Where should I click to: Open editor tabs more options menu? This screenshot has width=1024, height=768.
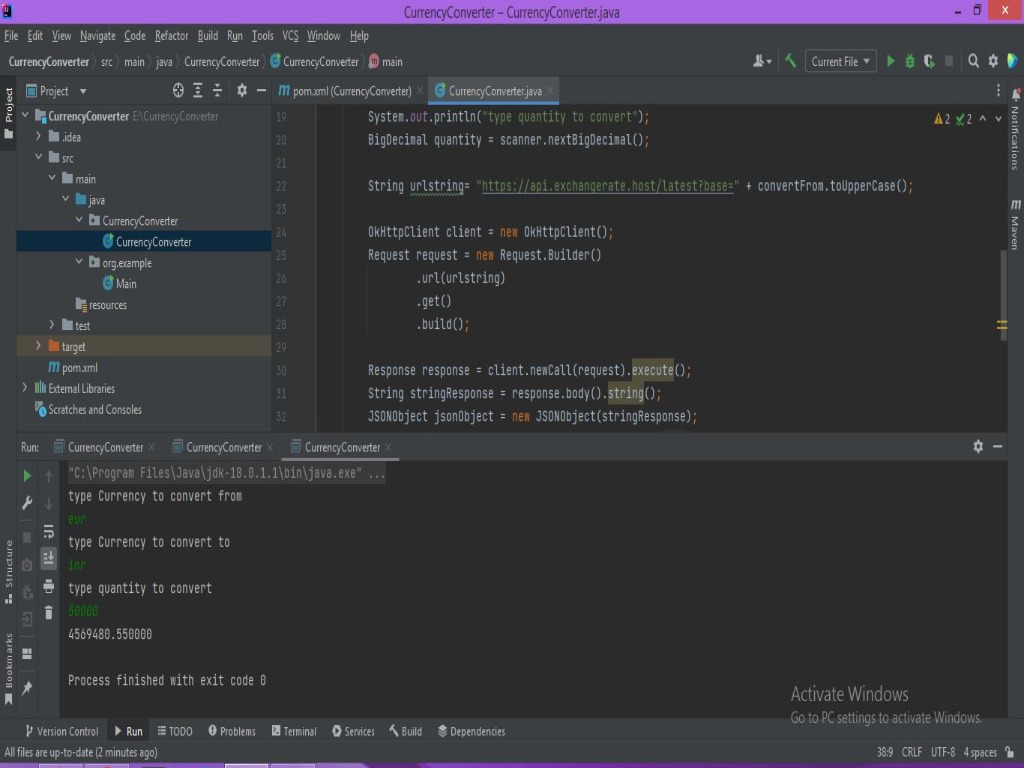tap(998, 91)
